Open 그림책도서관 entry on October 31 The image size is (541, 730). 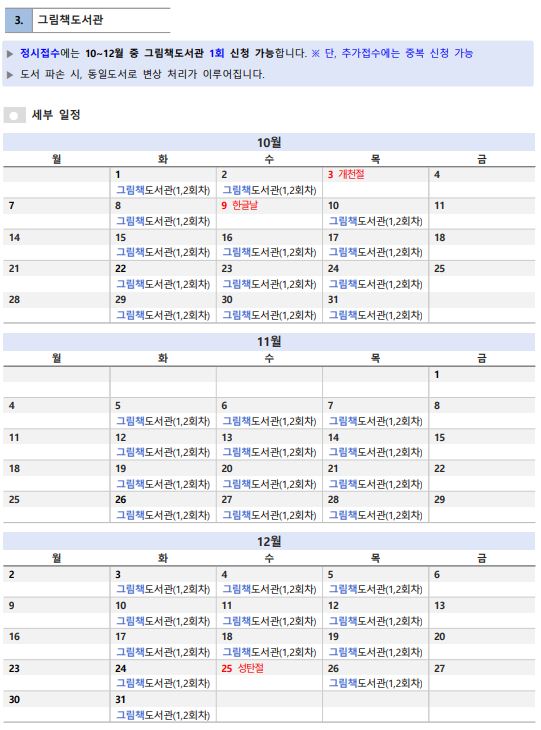coord(376,315)
